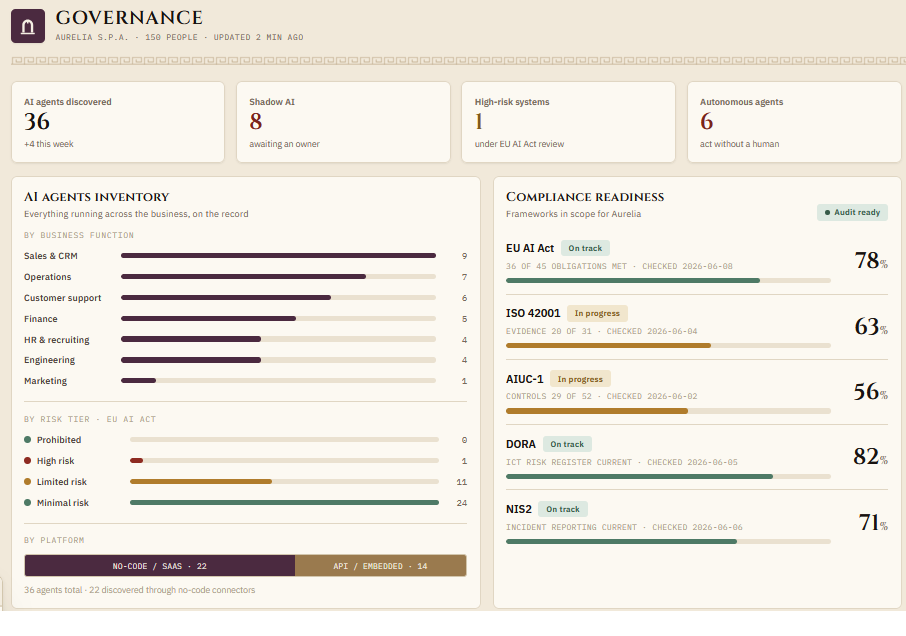Click the Minimal risk count 24
Viewport: 906px width, 636px height.
click(x=461, y=503)
